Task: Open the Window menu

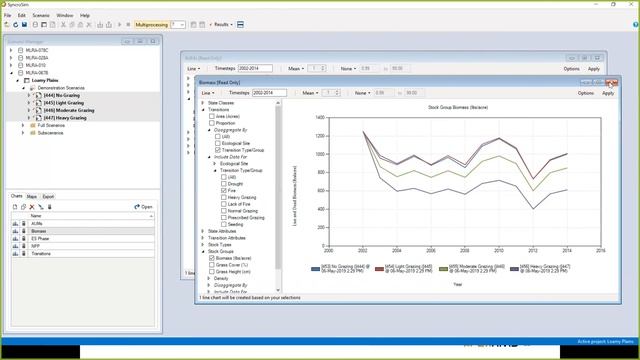Action: coord(65,16)
